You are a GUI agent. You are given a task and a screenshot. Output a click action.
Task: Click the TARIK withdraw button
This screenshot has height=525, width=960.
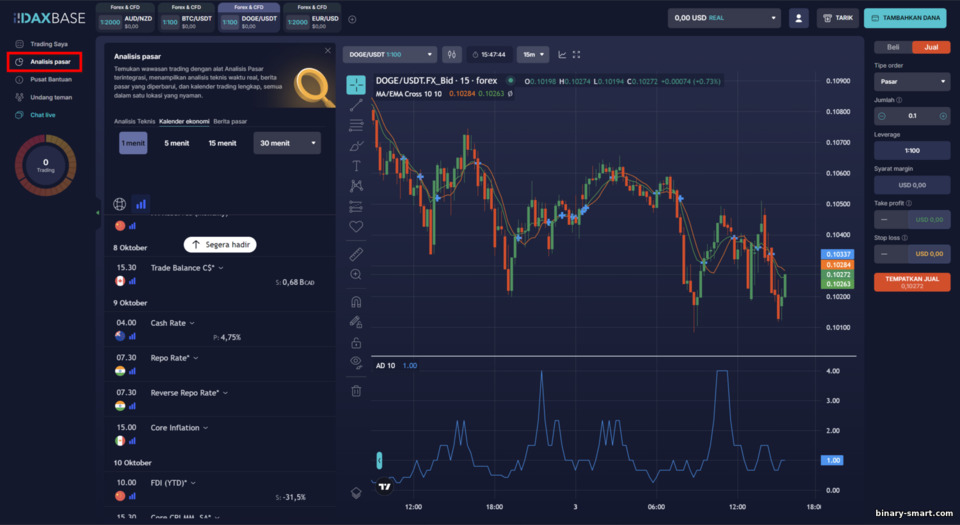click(837, 18)
